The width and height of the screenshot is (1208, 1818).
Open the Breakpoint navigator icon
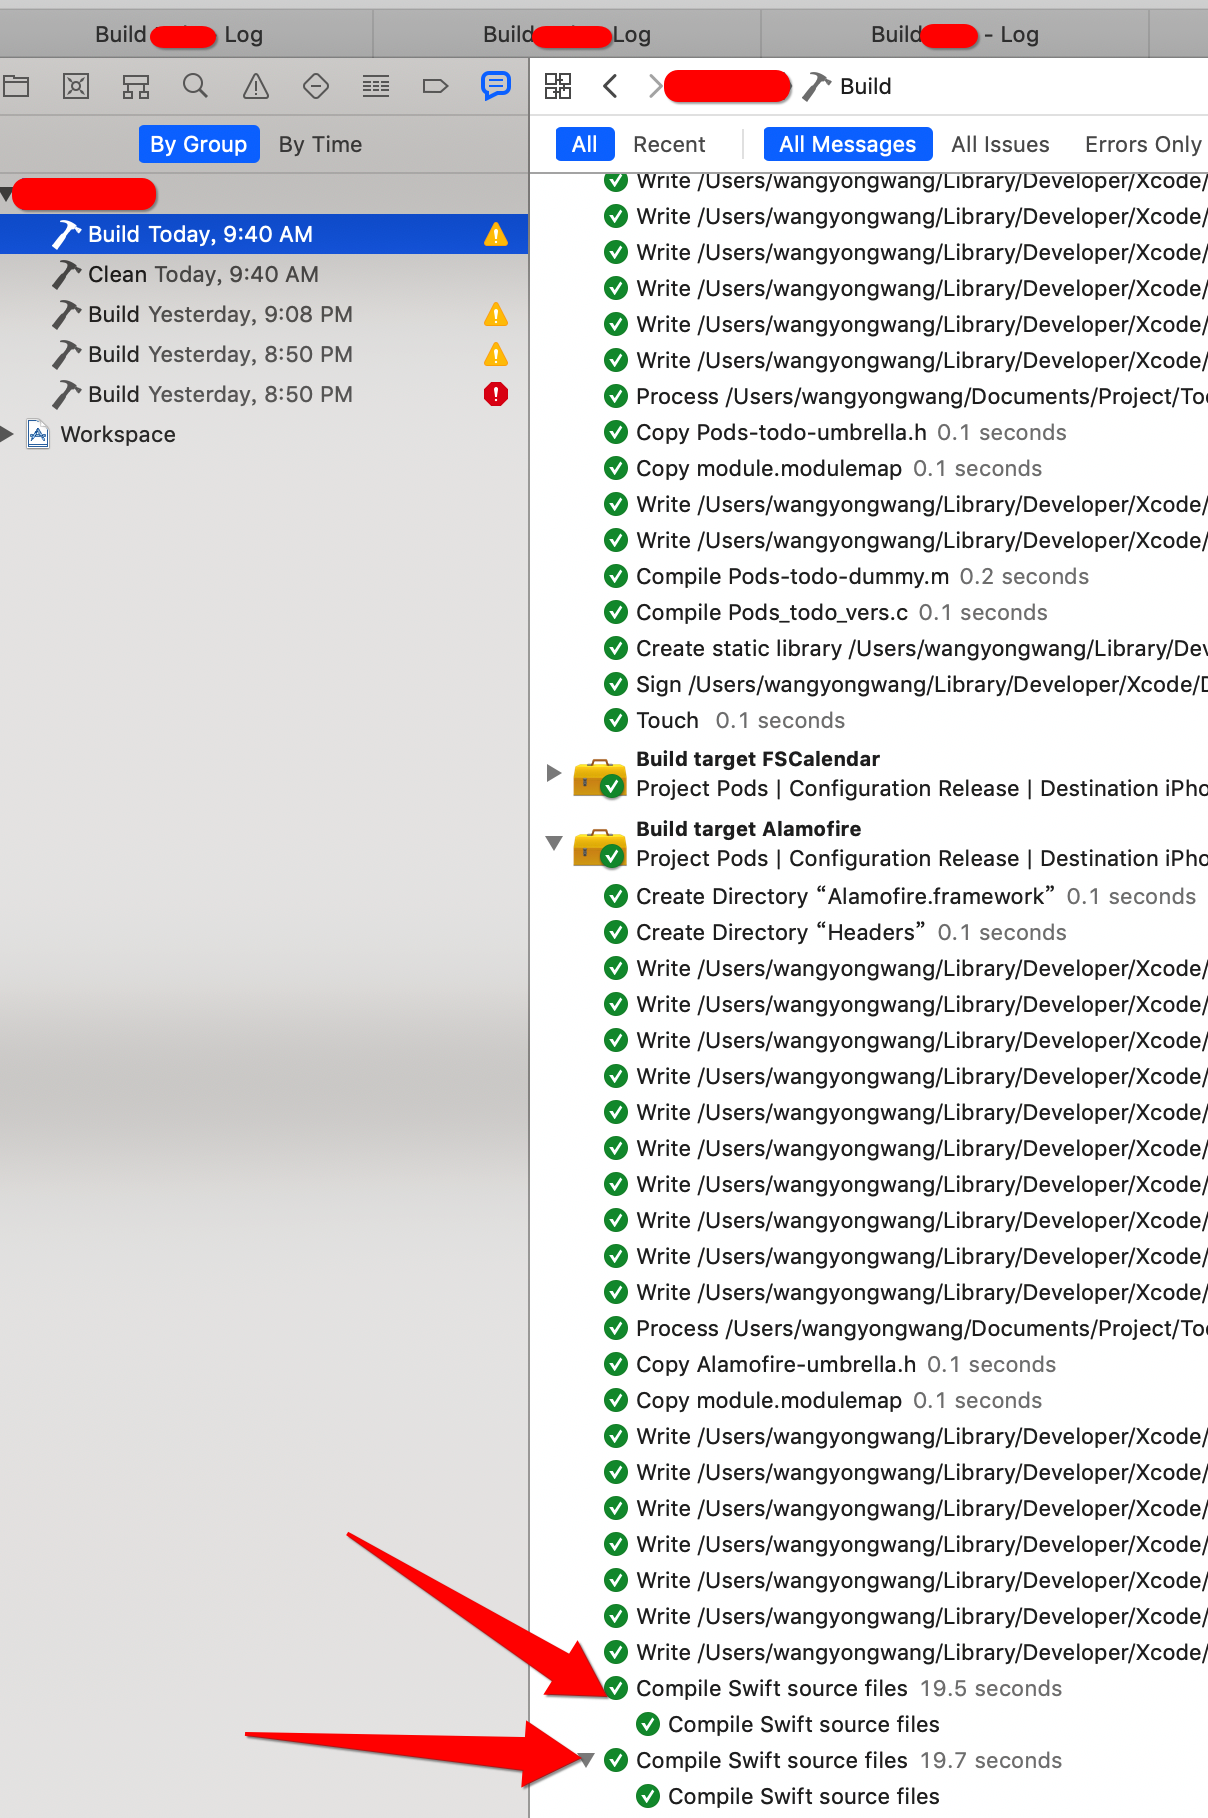pyautogui.click(x=436, y=86)
